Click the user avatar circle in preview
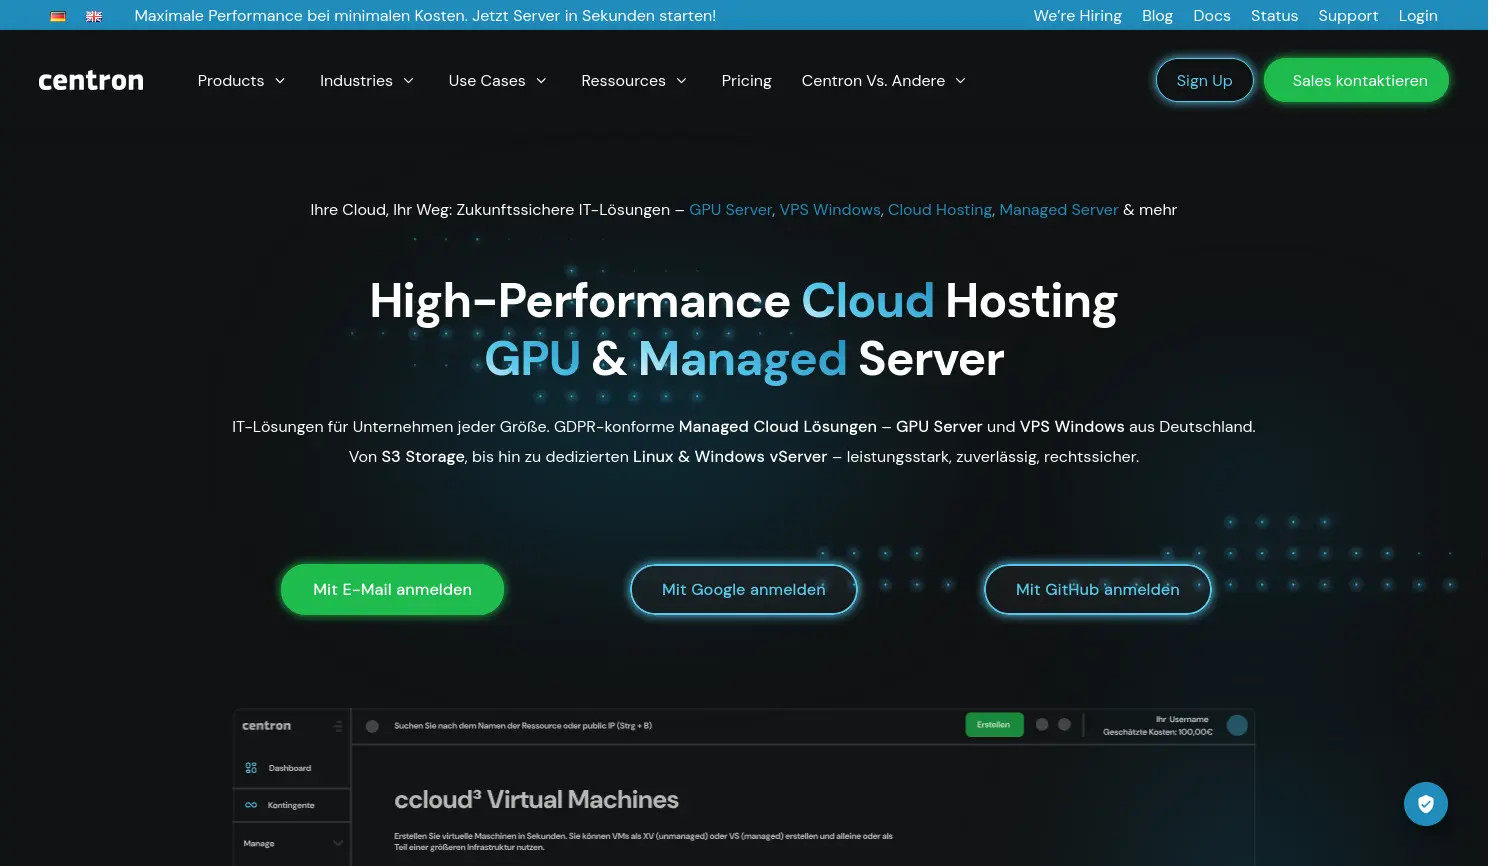The width and height of the screenshot is (1500, 866). 1237,726
